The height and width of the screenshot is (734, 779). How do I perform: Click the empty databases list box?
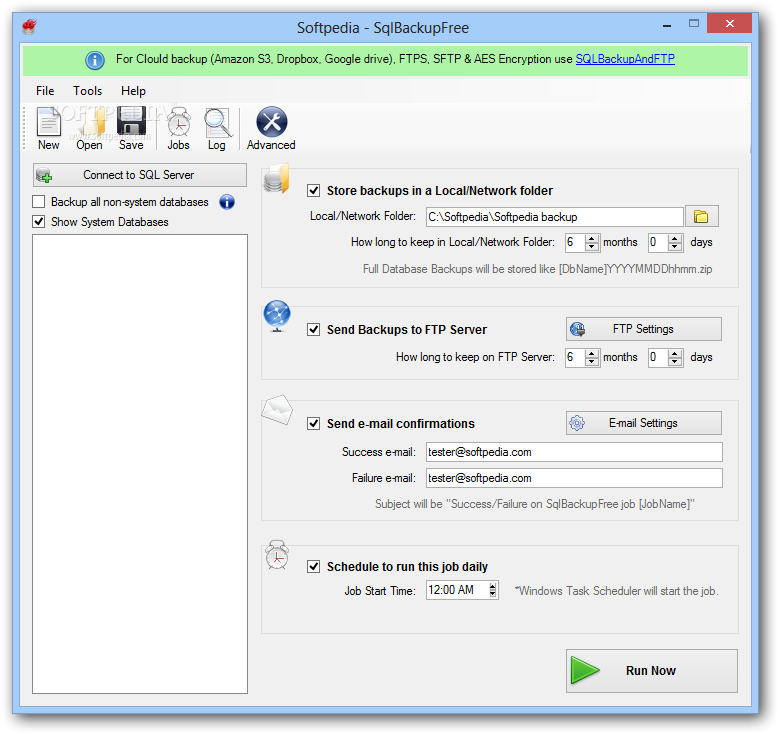[x=140, y=464]
